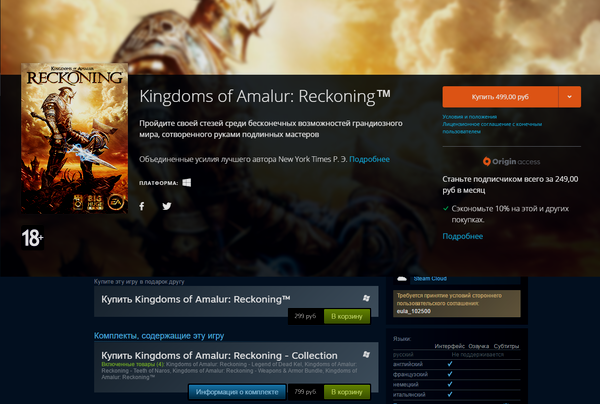
Task: Open Информация о комплекте button
Action: (237, 392)
